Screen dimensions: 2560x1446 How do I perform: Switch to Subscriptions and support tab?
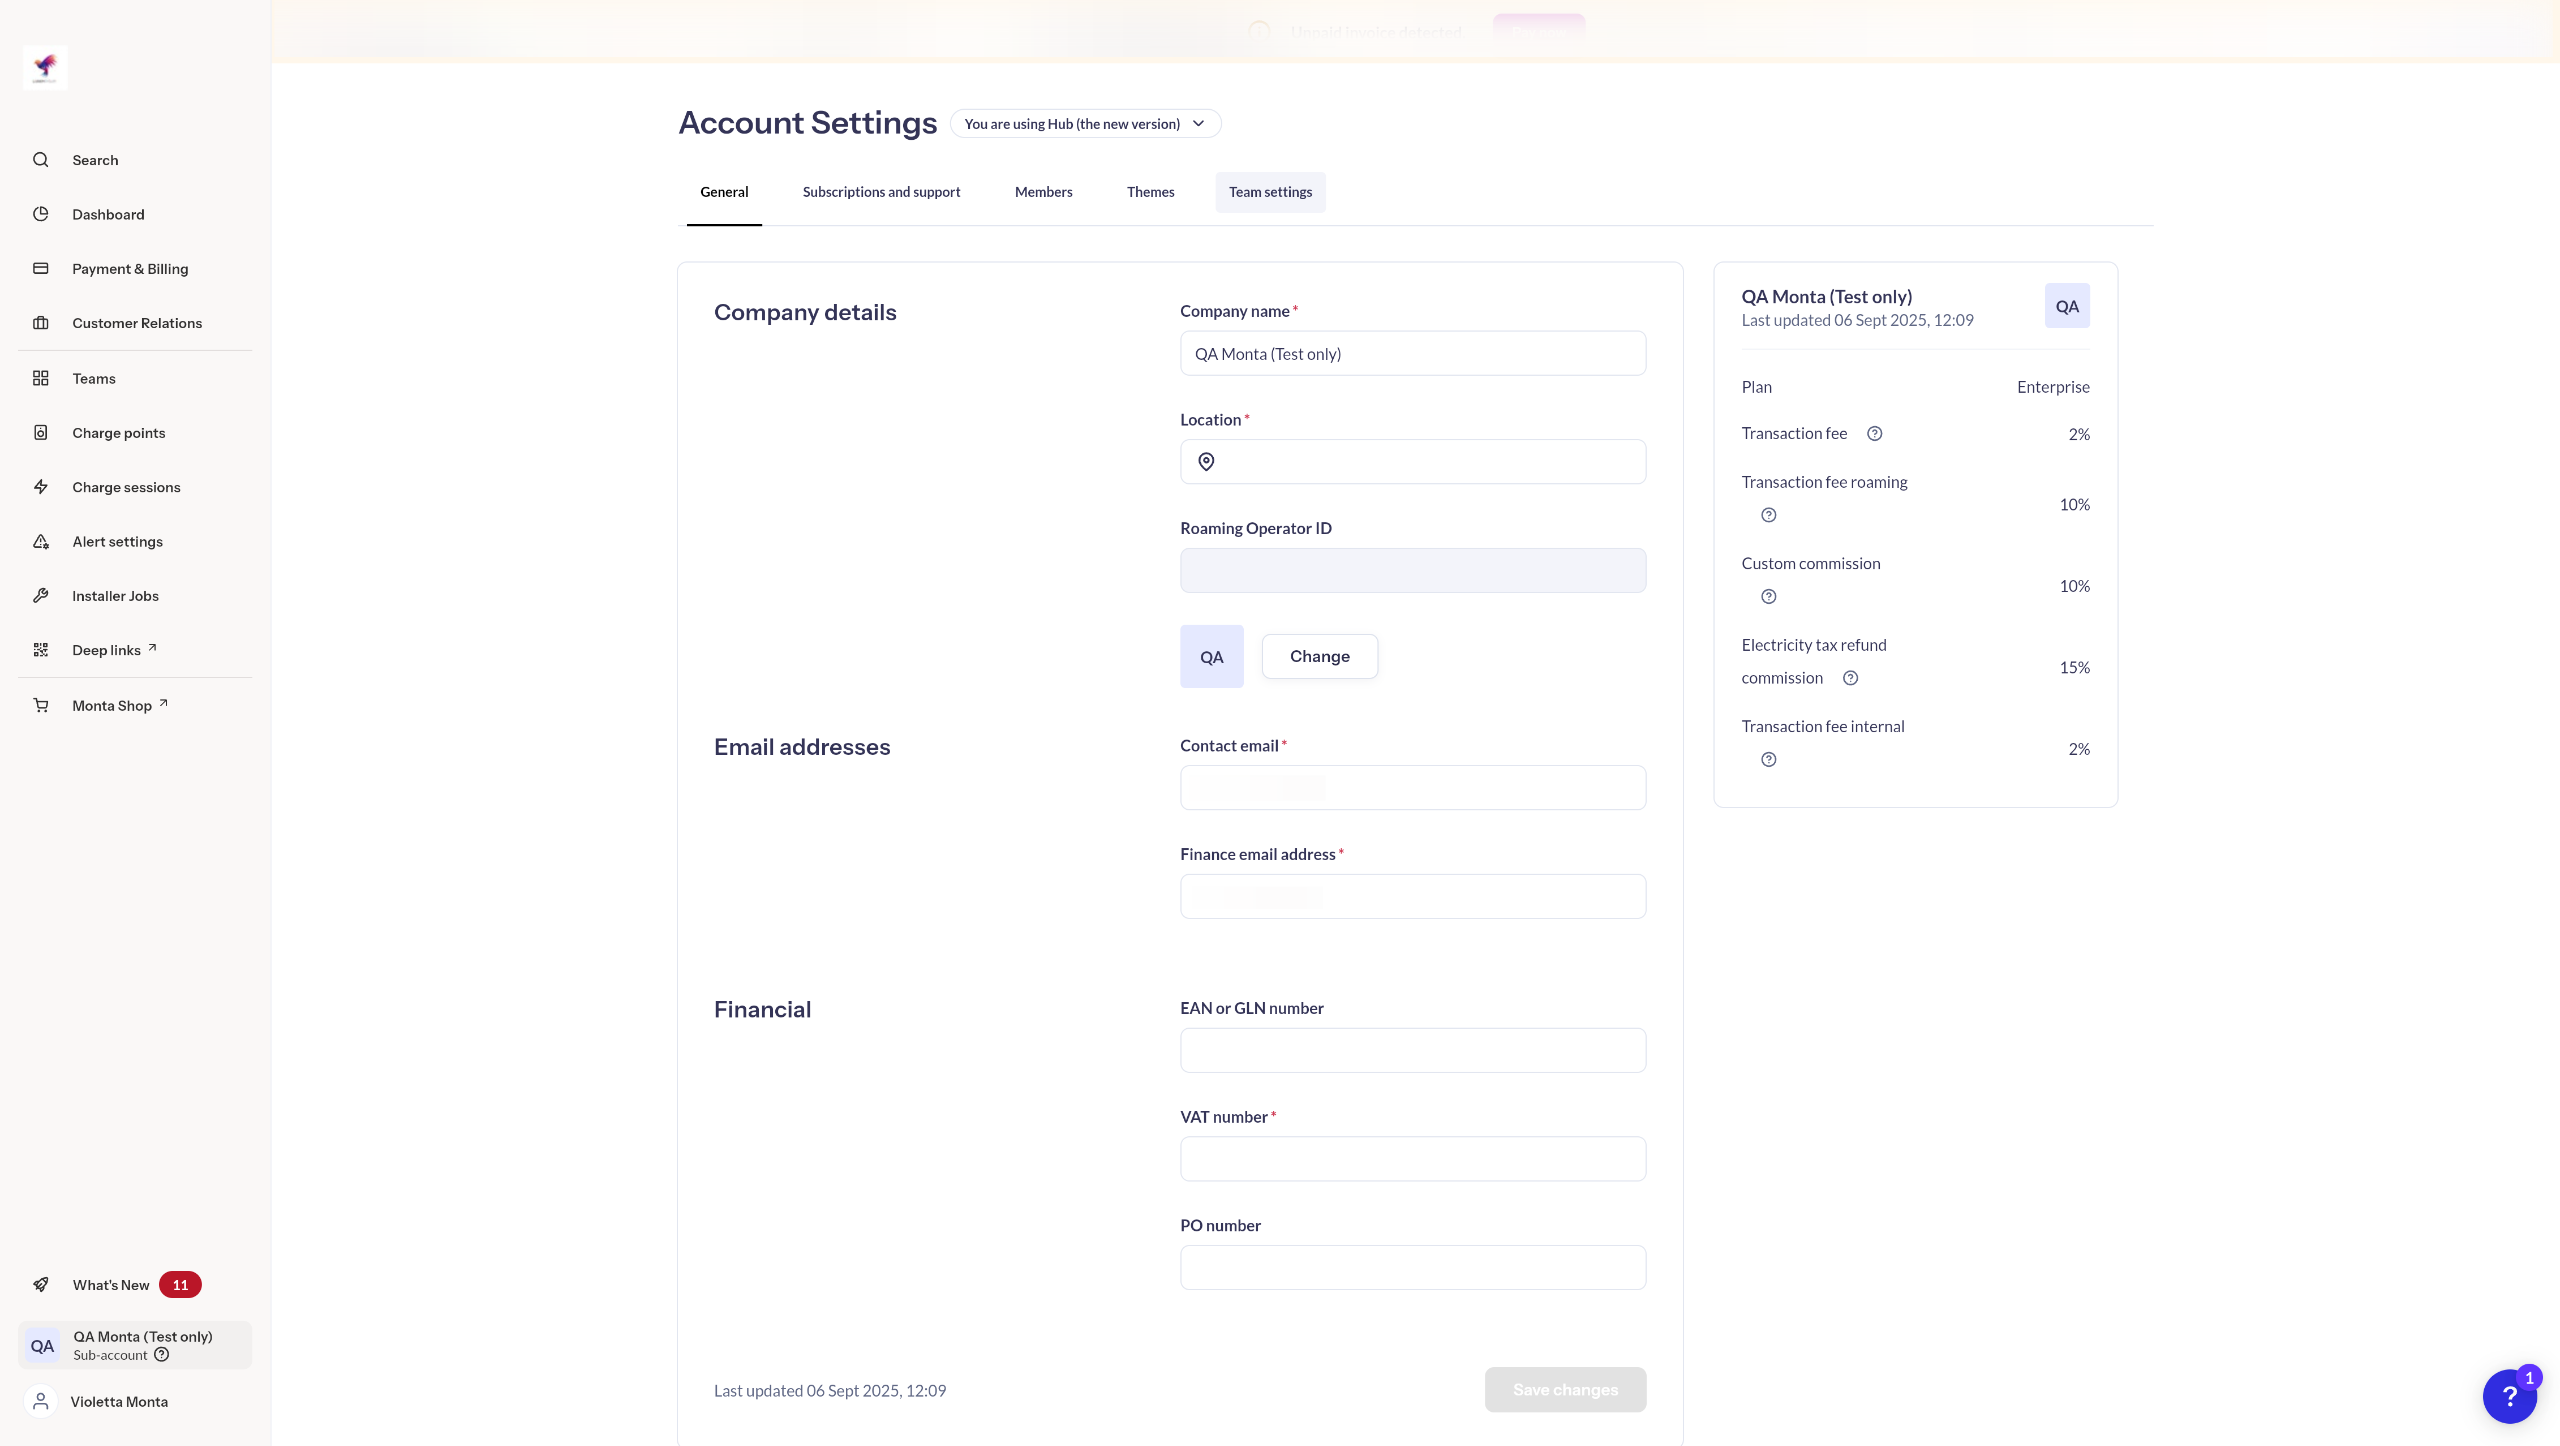coord(881,192)
